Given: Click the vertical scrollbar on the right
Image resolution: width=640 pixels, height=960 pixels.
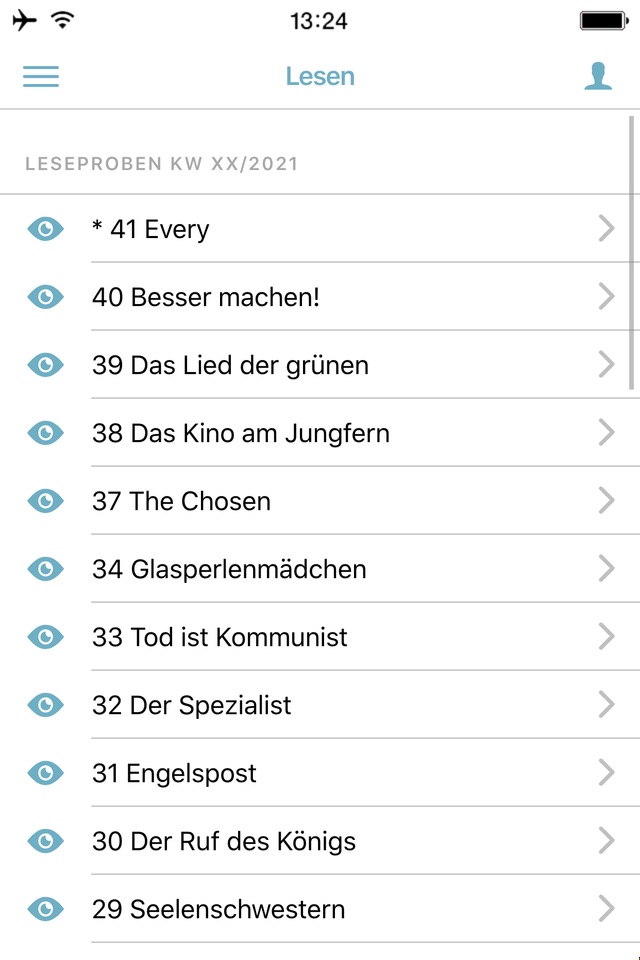Looking at the screenshot, I should (x=631, y=260).
